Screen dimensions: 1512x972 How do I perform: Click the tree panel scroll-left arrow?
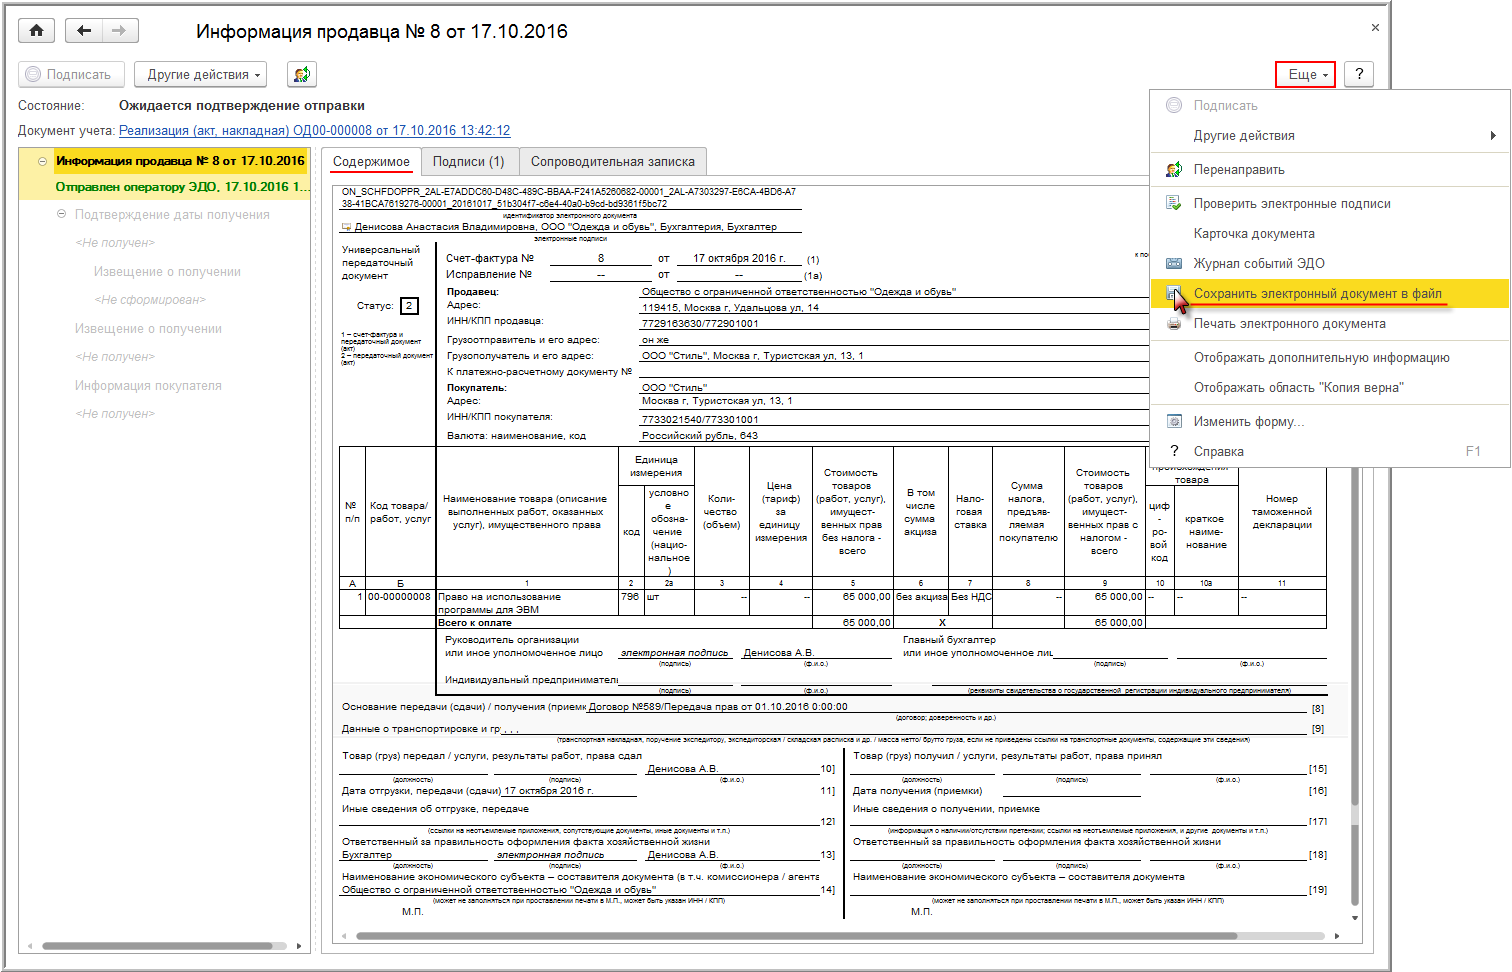30,946
